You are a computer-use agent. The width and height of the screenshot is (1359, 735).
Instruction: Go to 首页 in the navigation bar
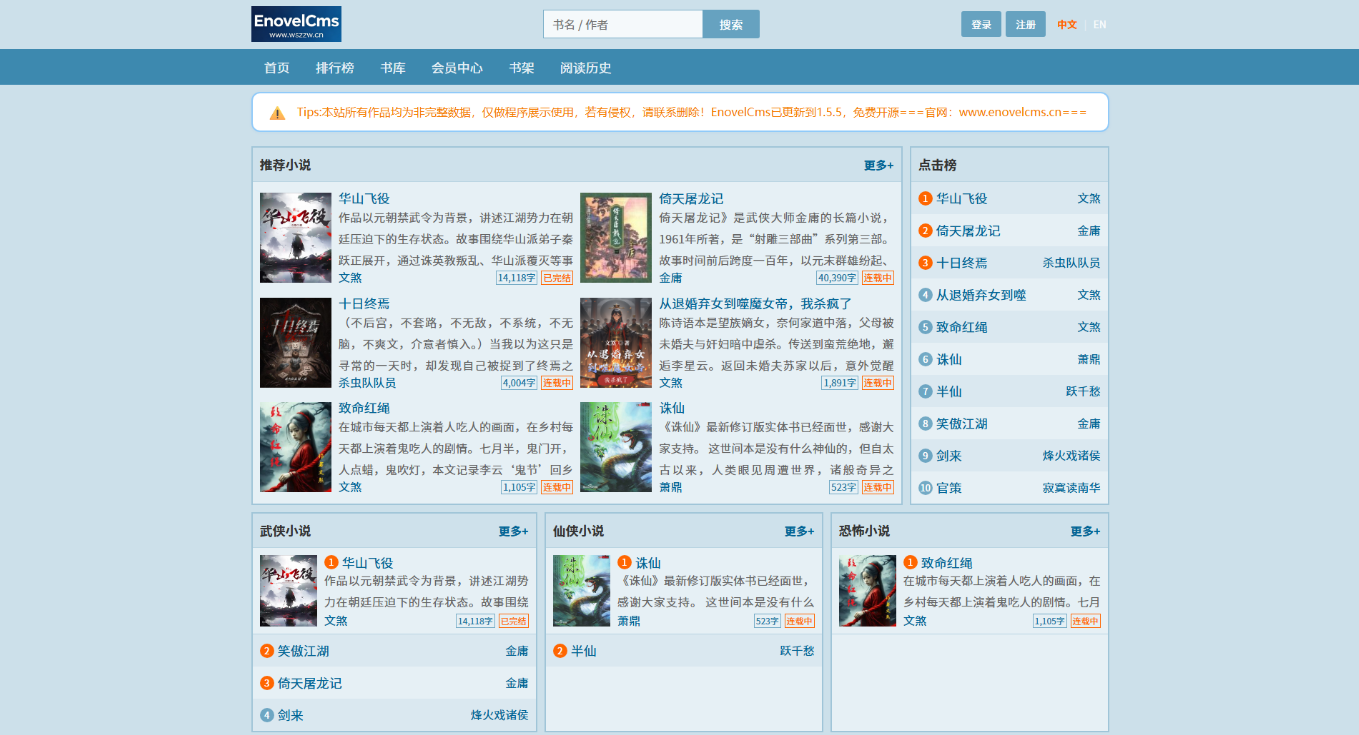(x=277, y=68)
